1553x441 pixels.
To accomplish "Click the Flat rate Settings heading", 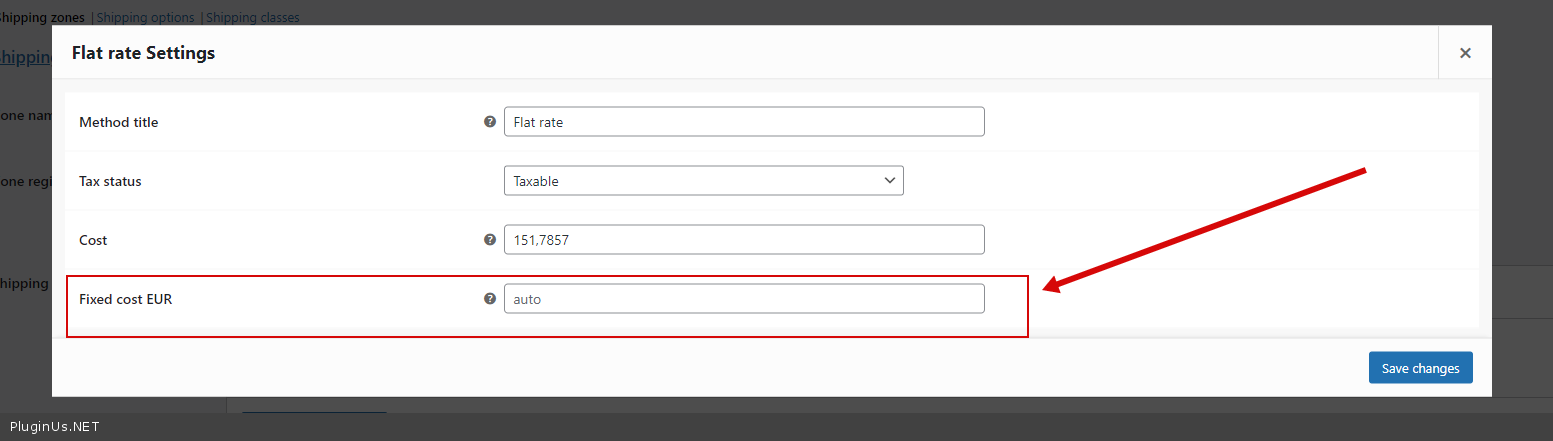I will pyautogui.click(x=143, y=53).
